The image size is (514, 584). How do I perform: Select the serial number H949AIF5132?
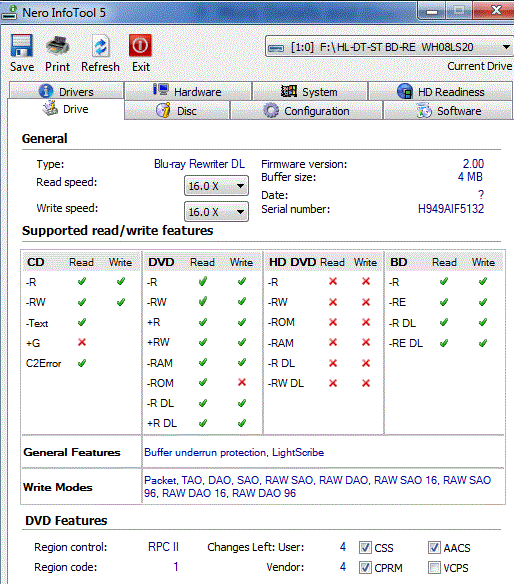(451, 209)
